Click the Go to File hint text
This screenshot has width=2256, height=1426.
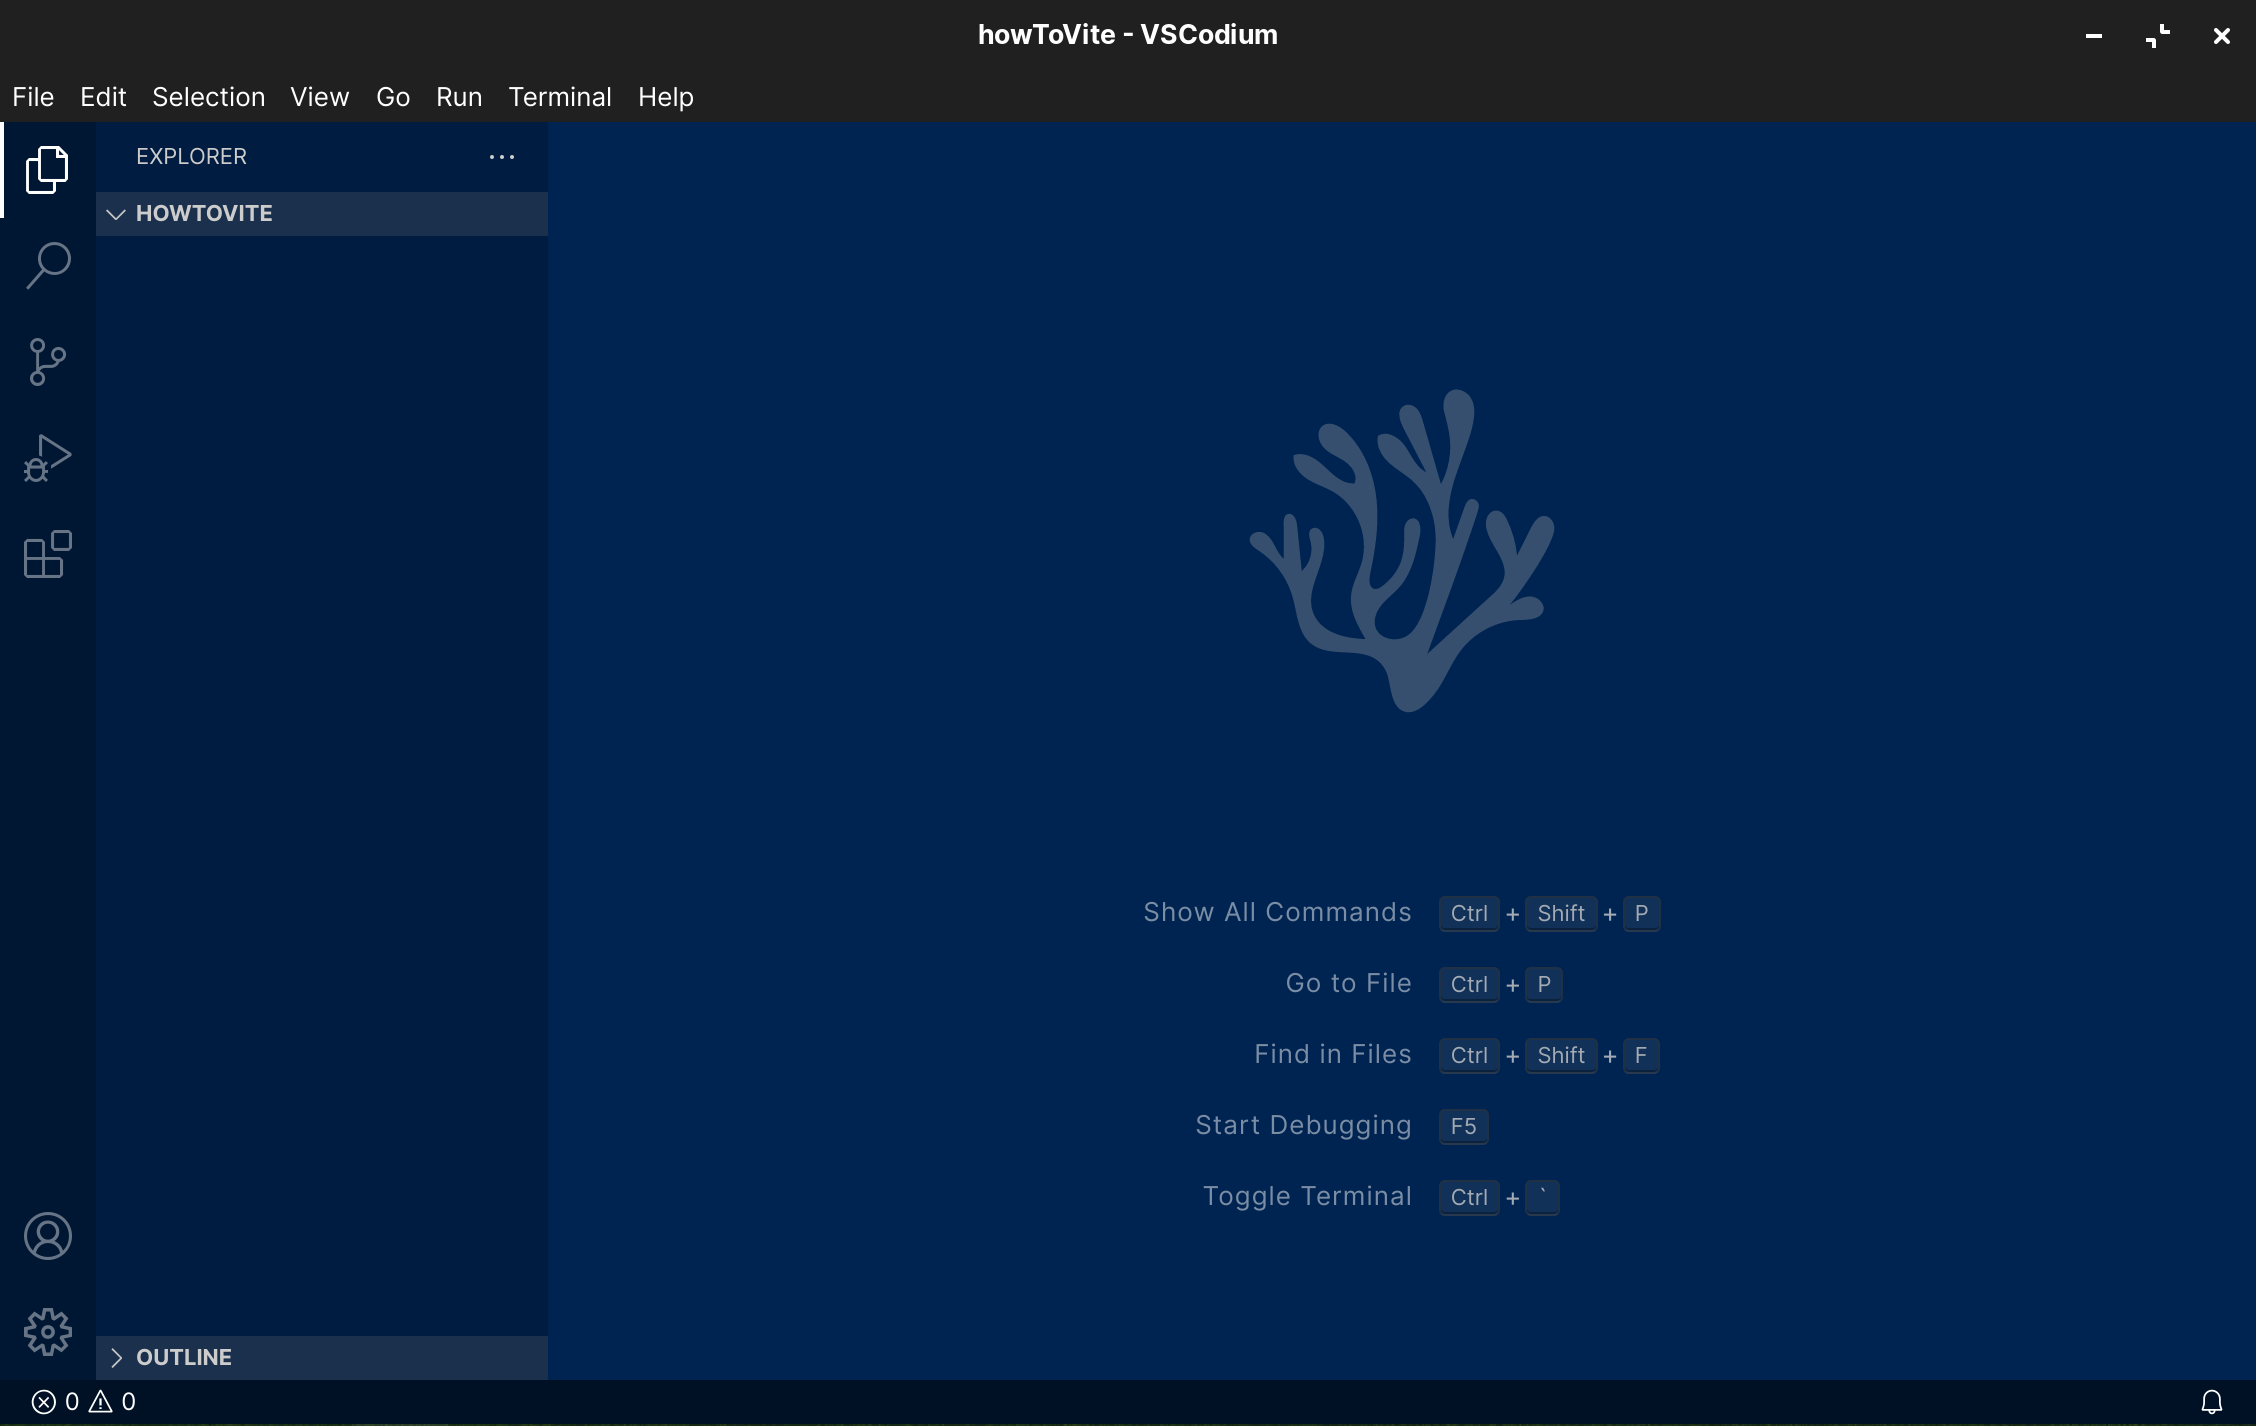coord(1348,984)
